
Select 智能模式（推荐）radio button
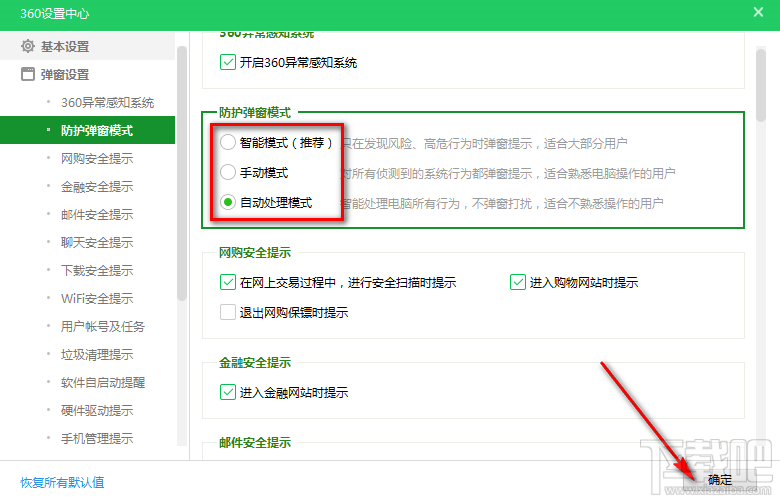228,142
